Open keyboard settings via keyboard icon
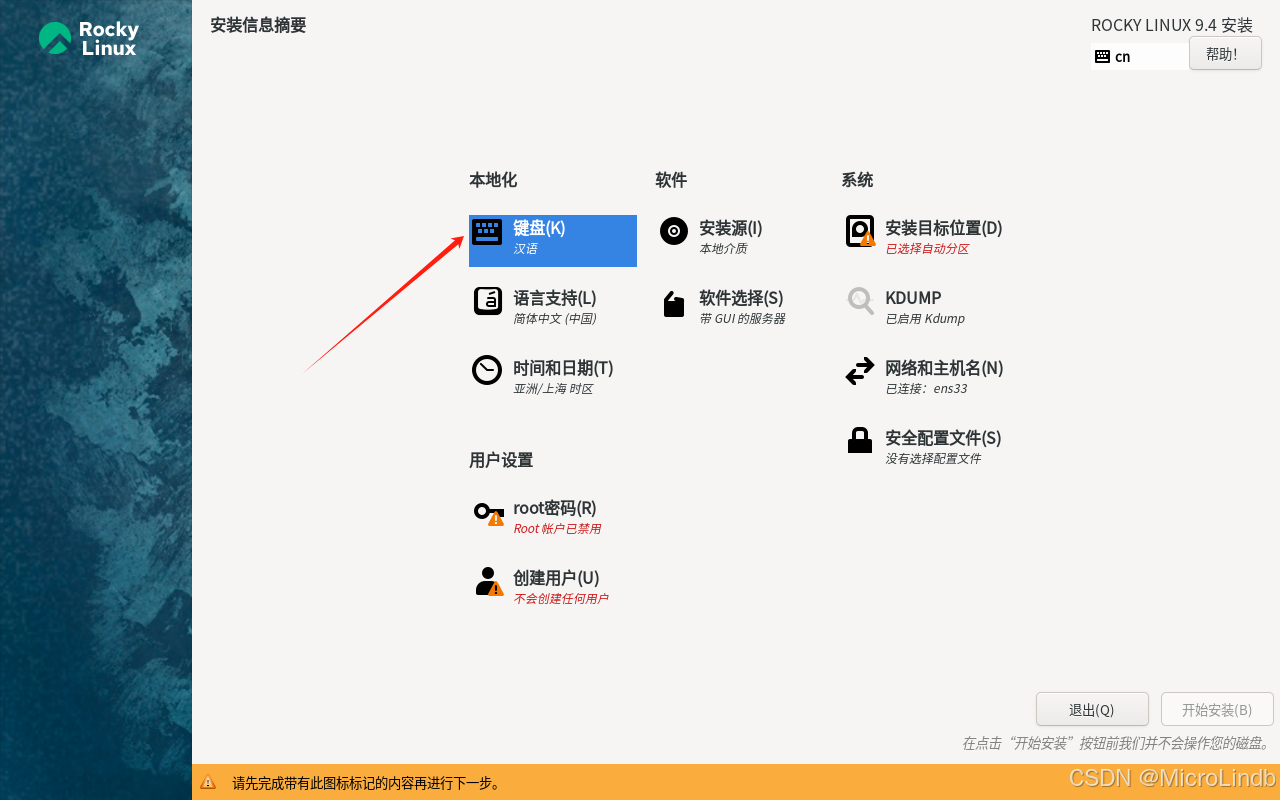1280x800 pixels. [x=487, y=232]
